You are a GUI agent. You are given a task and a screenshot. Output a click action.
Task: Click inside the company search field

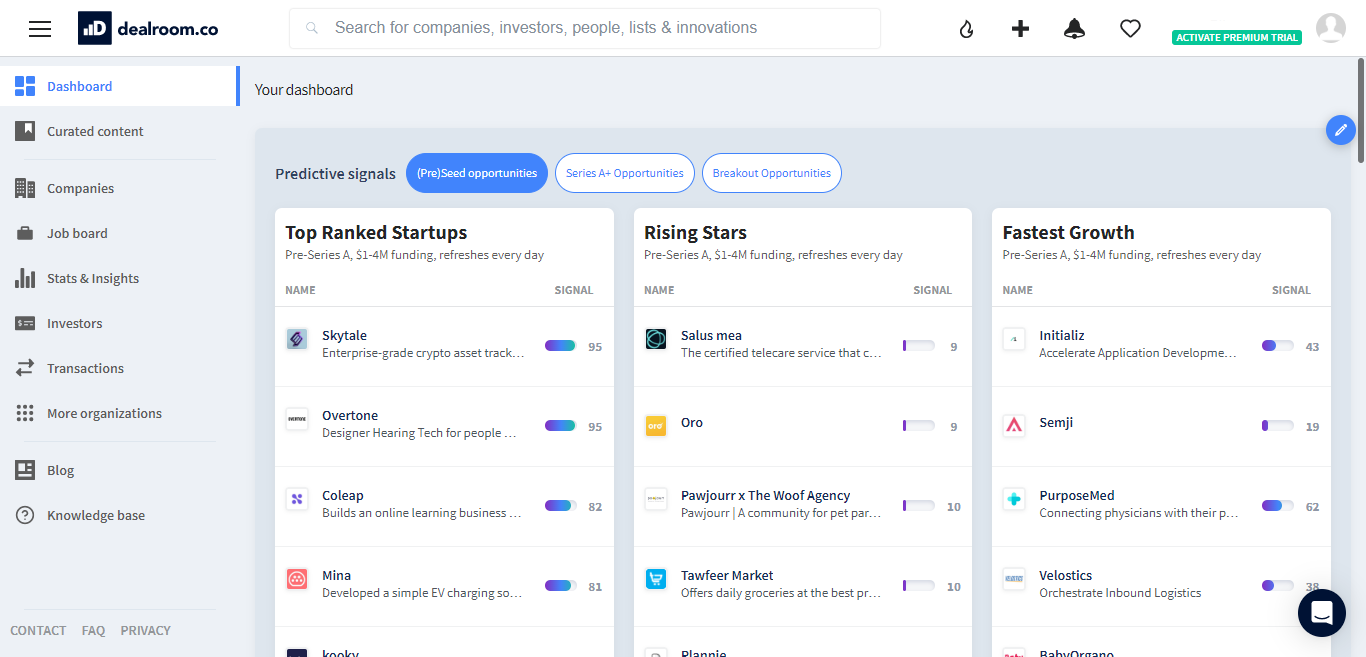coord(585,28)
